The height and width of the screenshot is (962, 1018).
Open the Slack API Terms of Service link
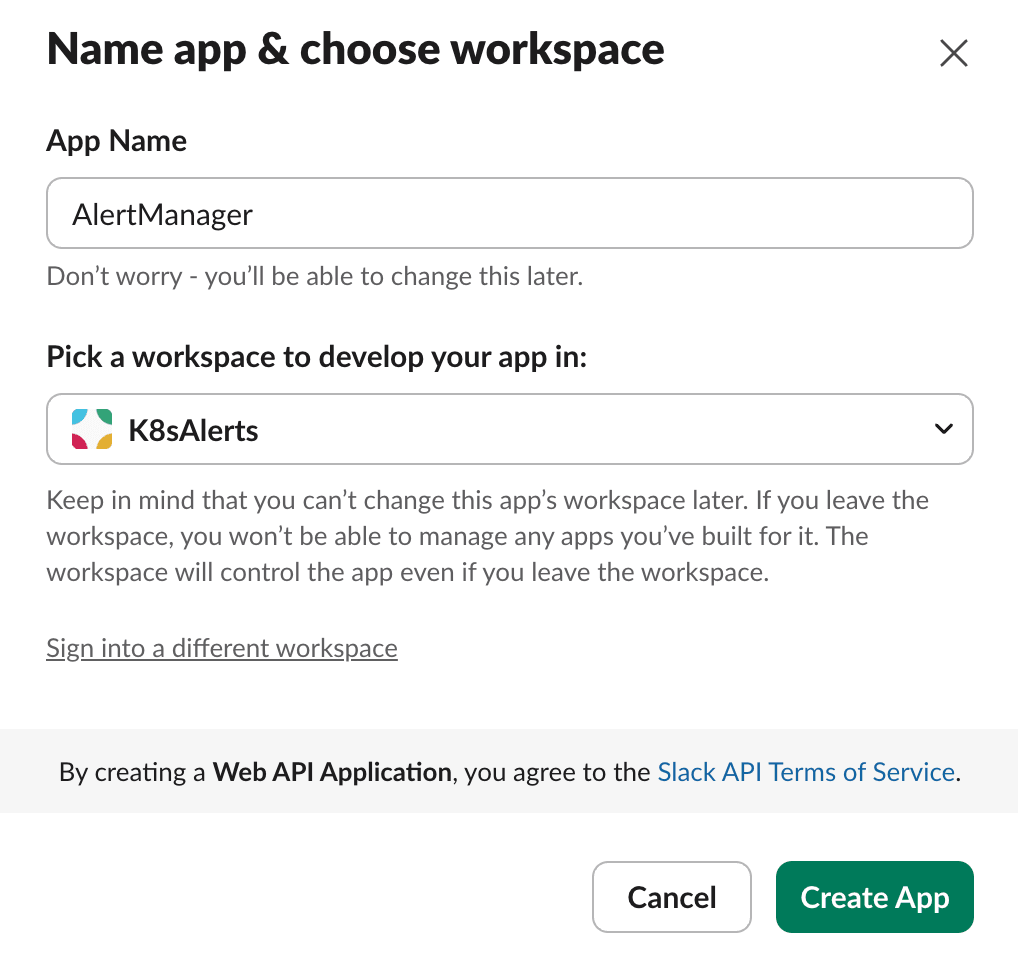point(805,771)
